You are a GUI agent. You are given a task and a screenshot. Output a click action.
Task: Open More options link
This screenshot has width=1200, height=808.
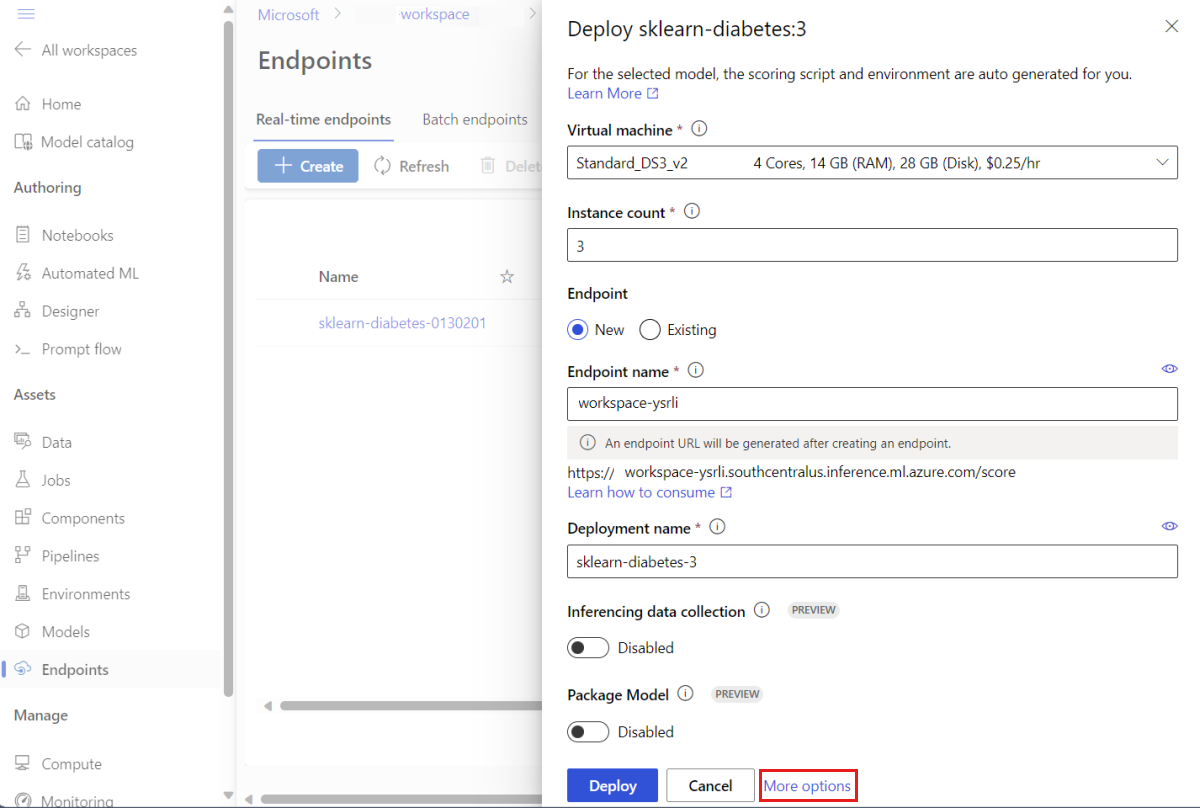tap(808, 786)
